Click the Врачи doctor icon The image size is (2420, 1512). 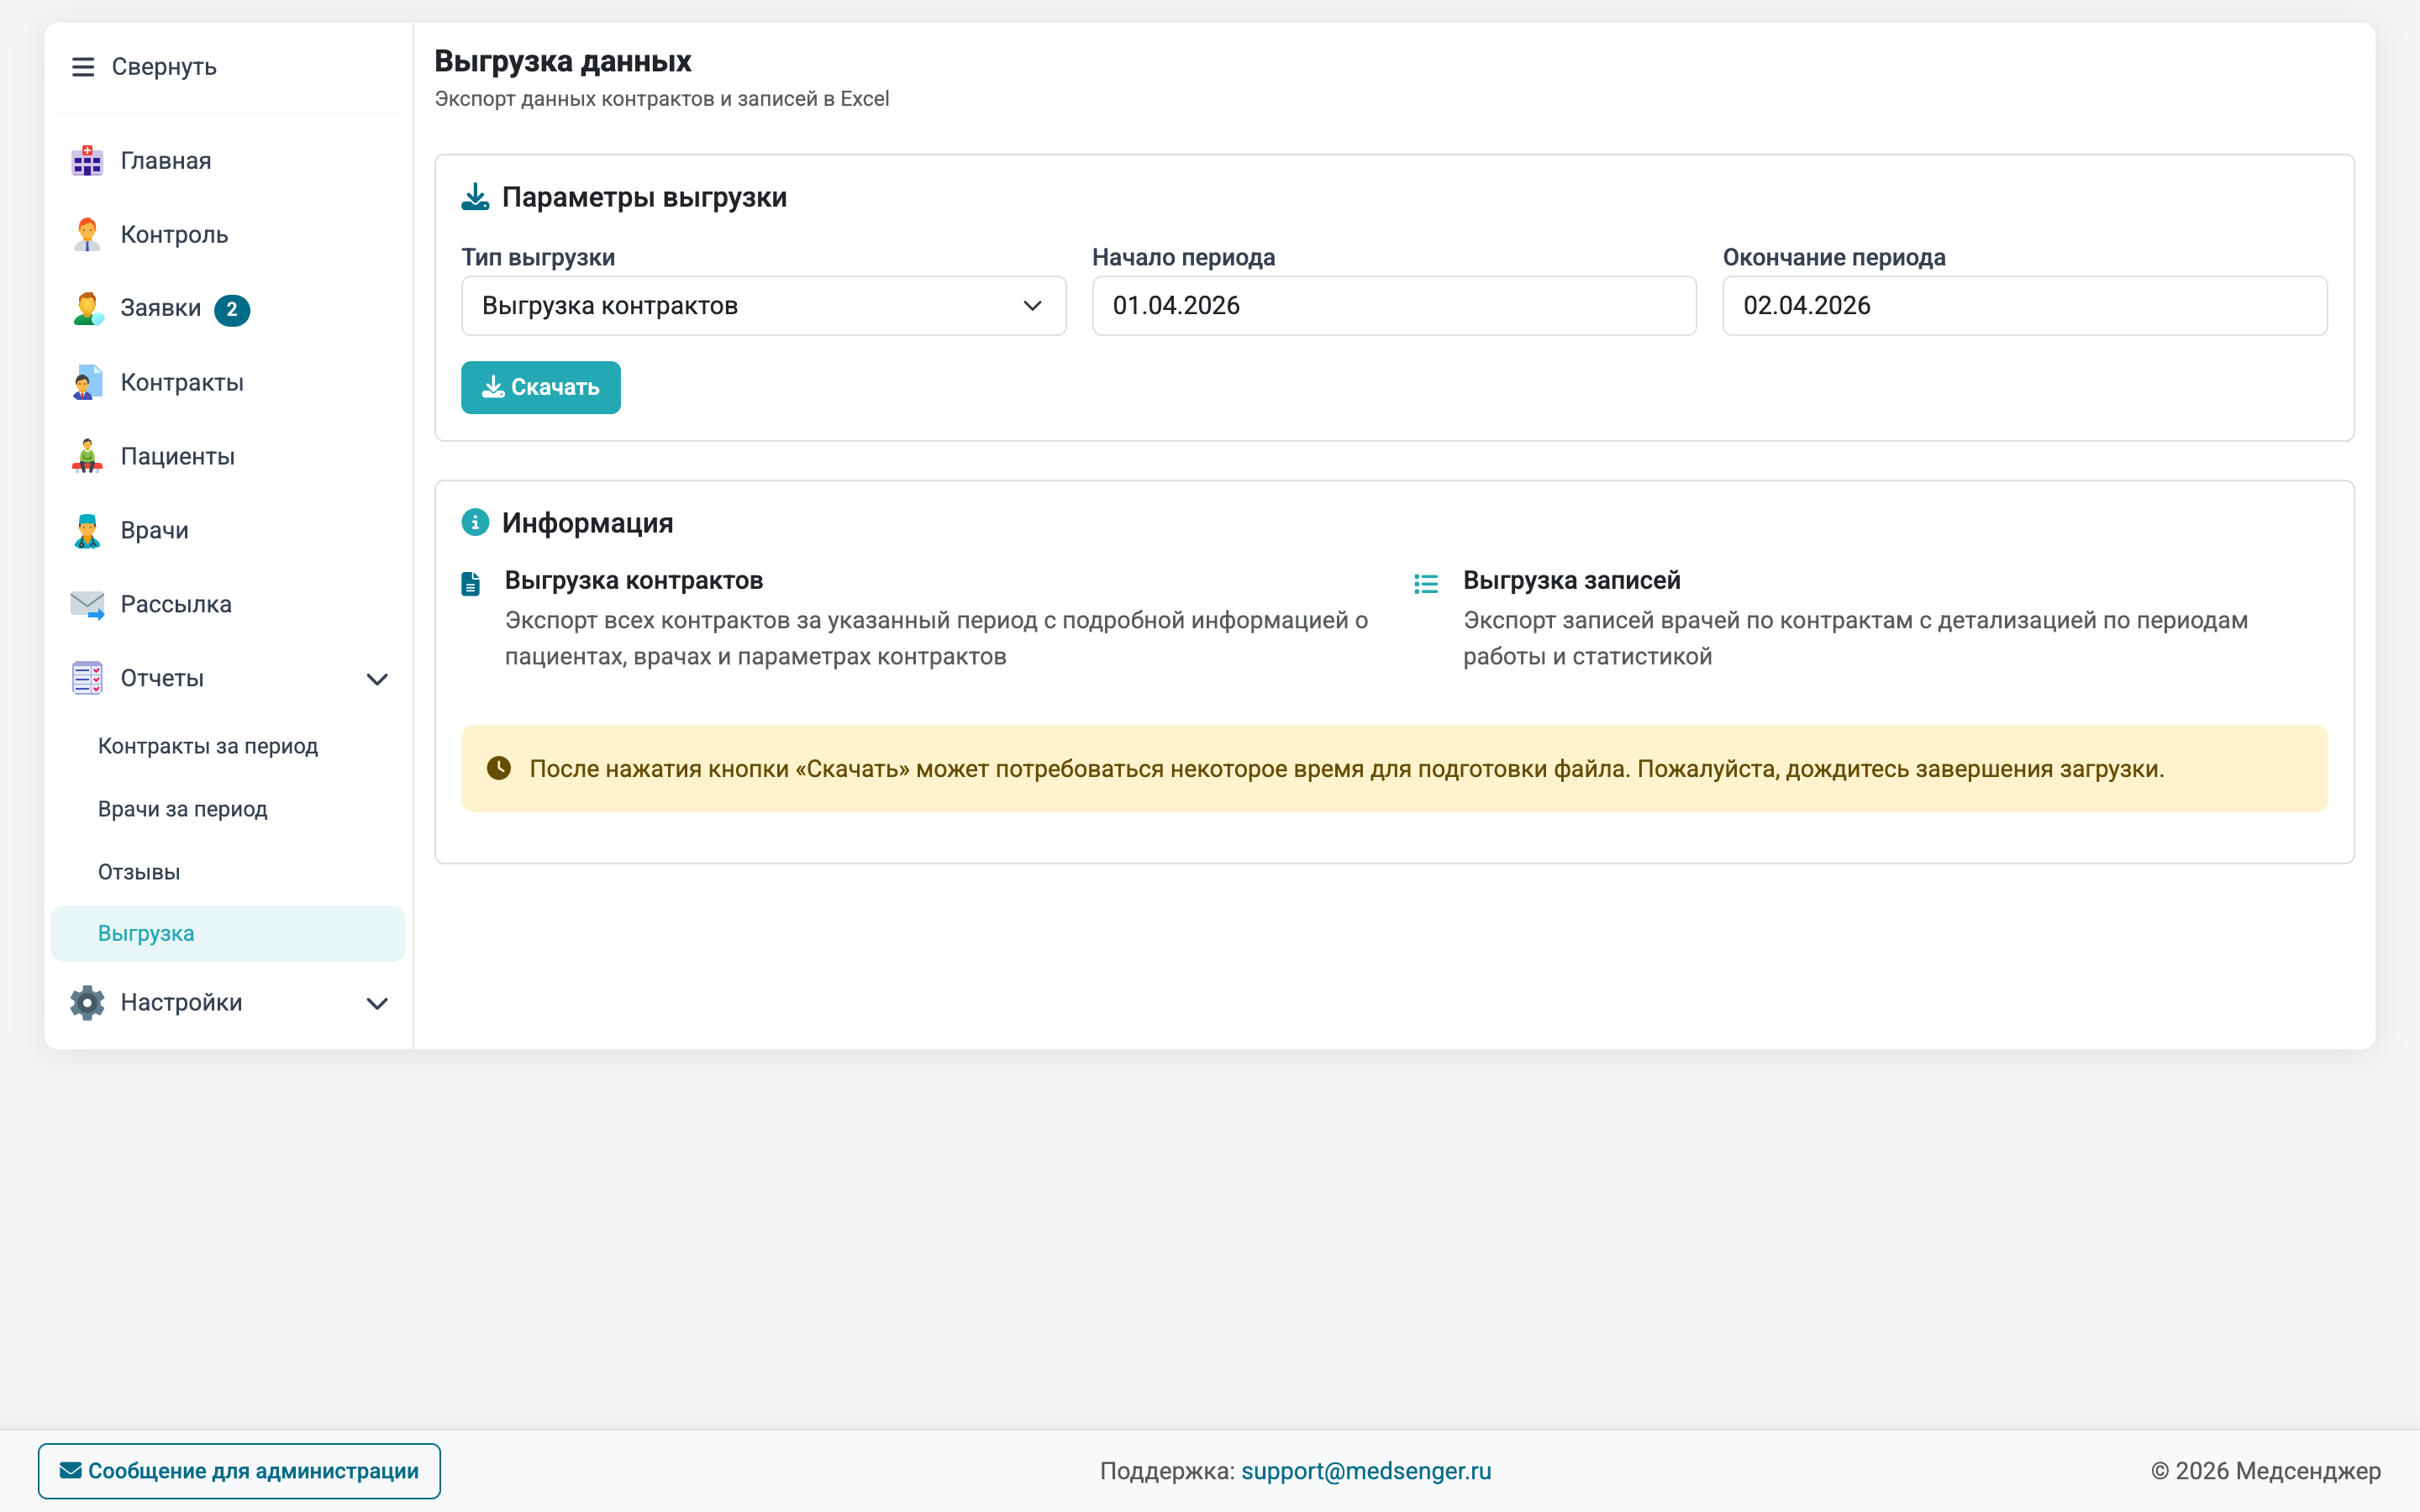[87, 531]
